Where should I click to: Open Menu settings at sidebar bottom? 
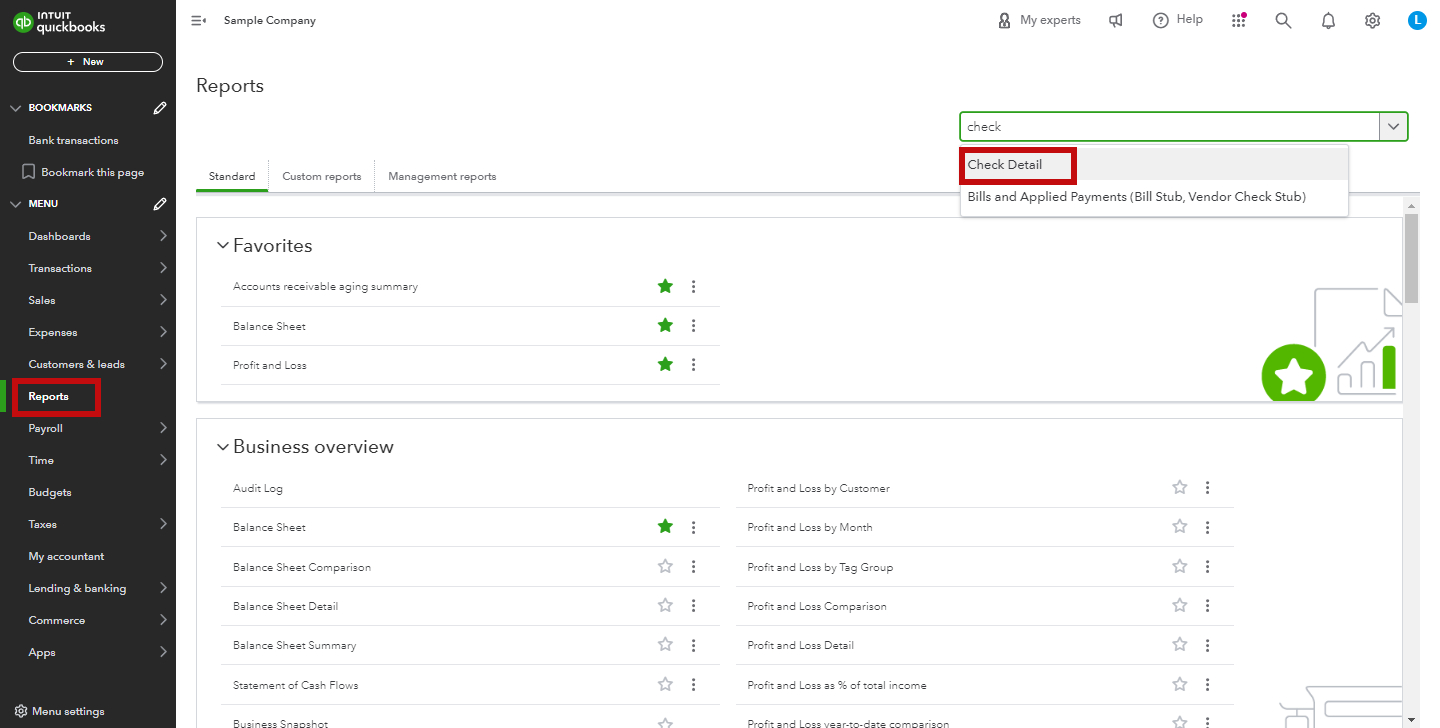60,711
